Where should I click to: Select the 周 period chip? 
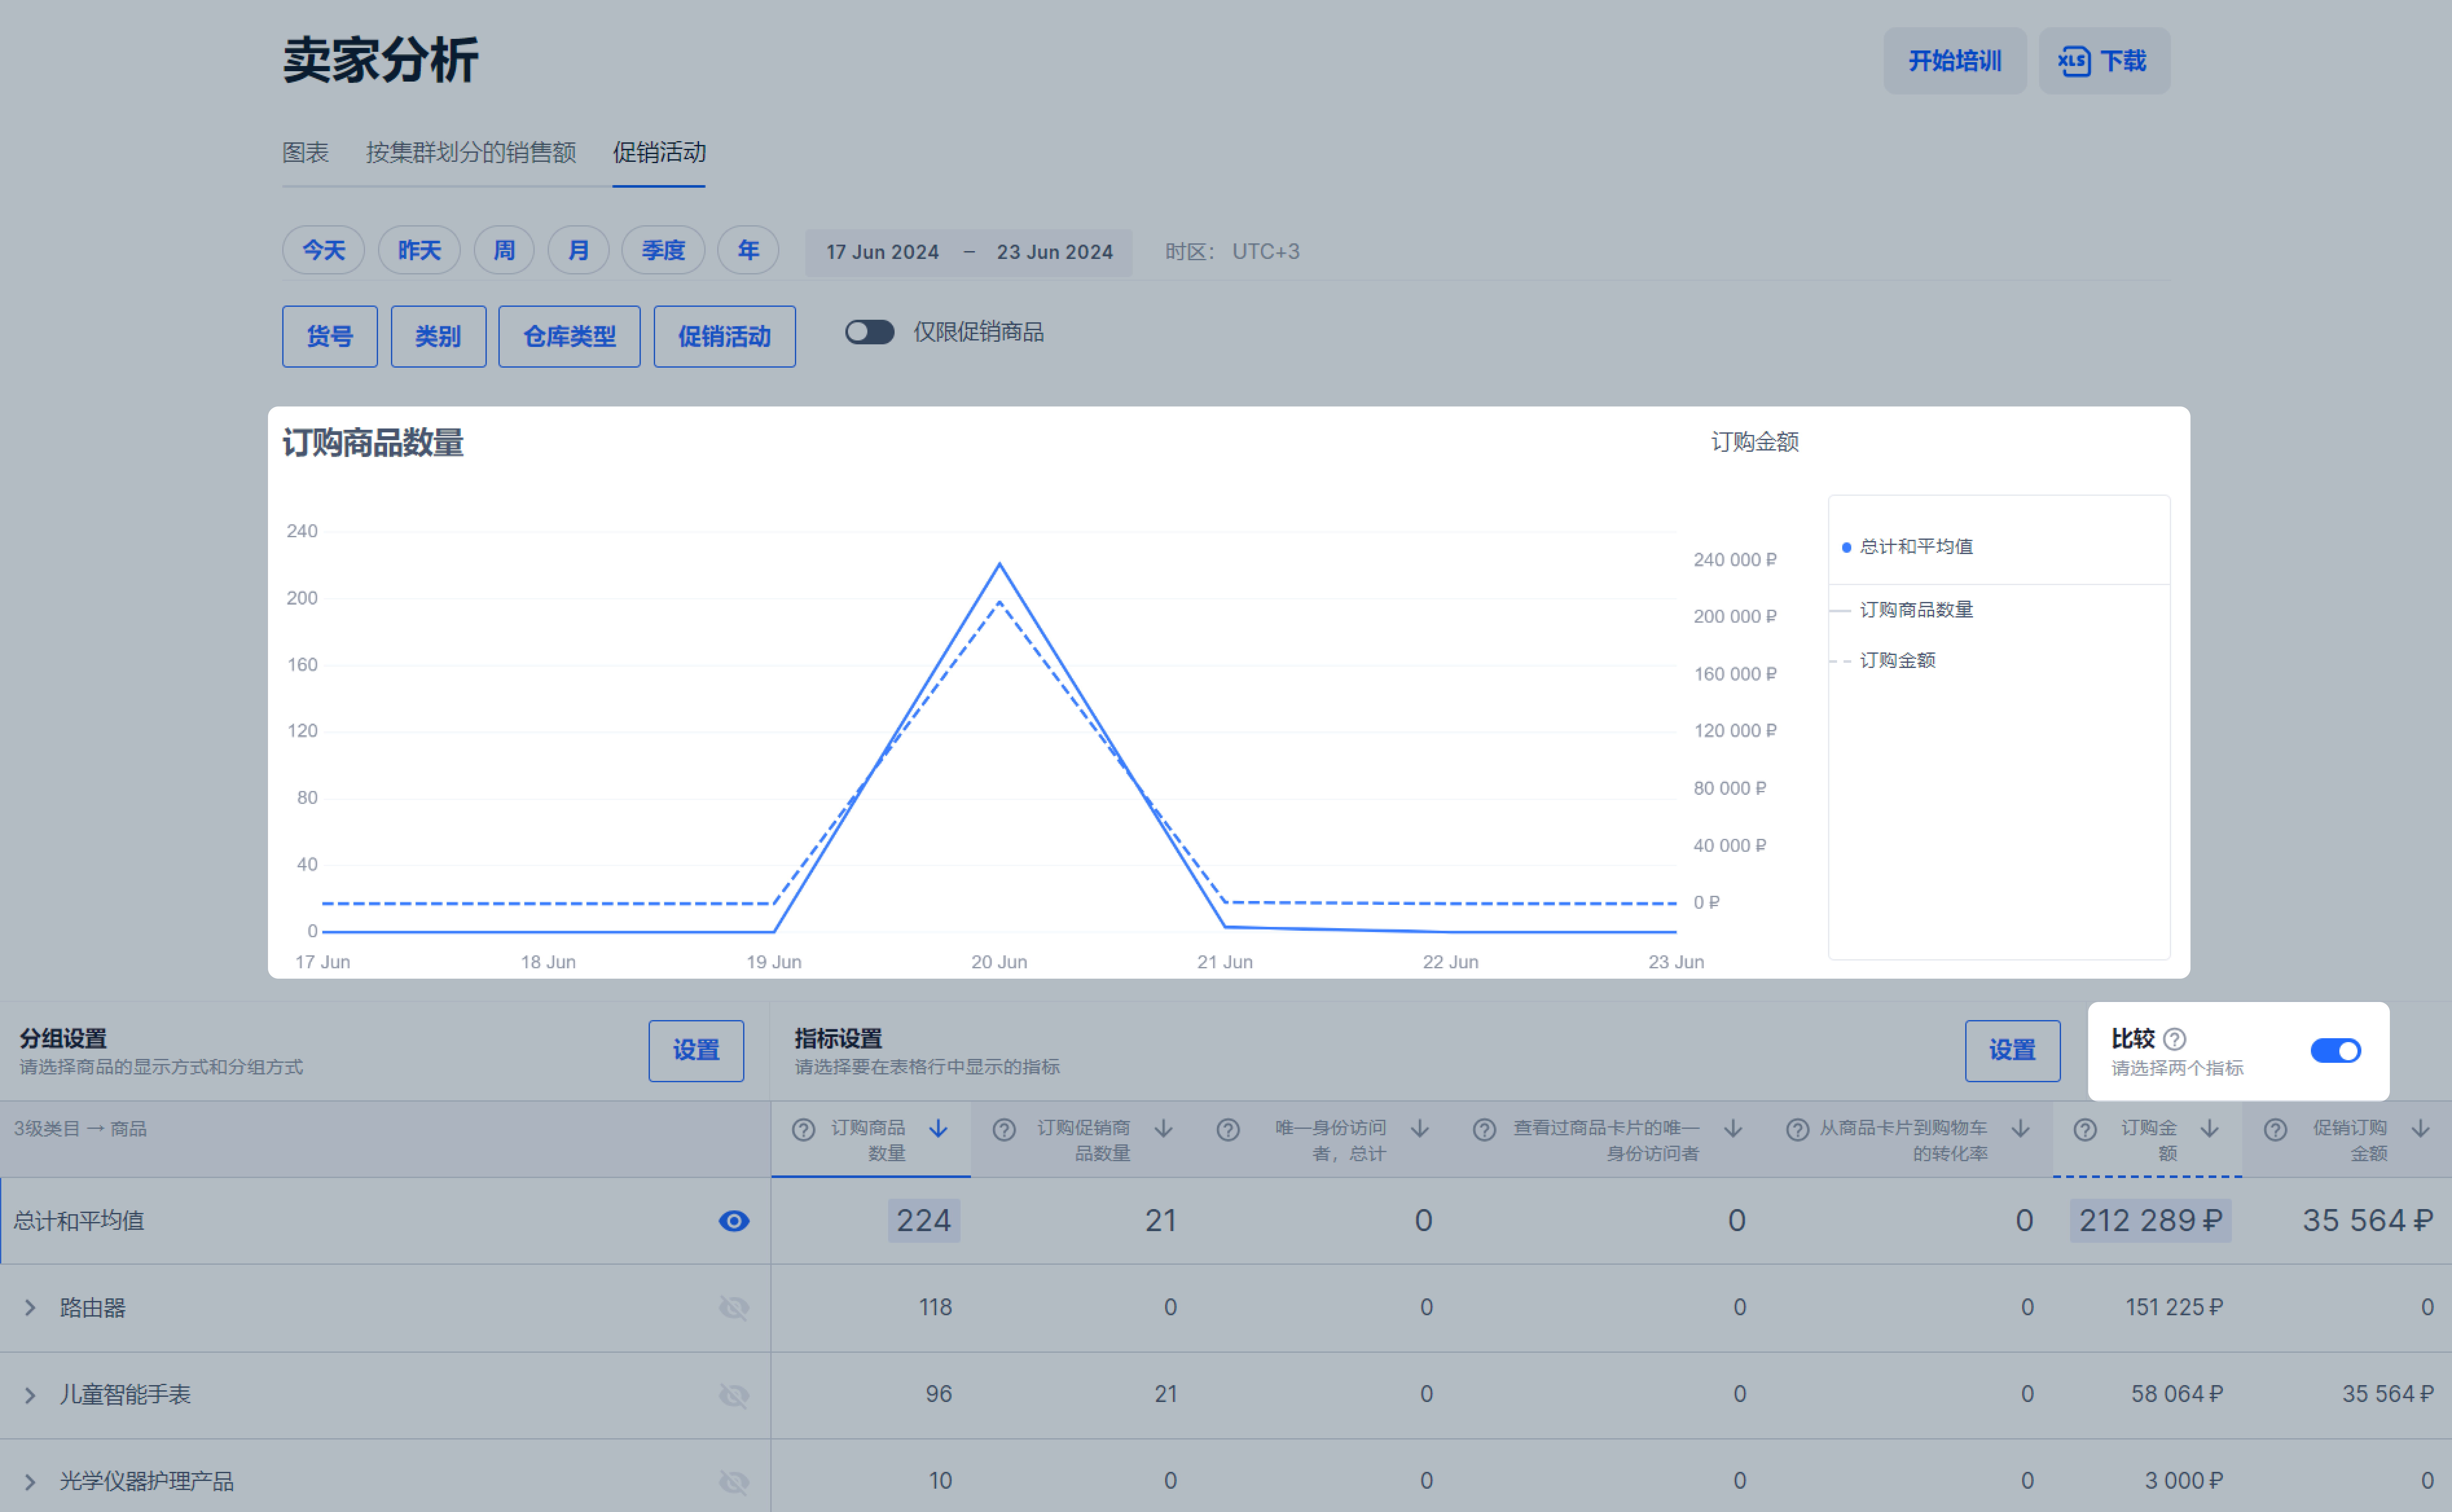[x=504, y=250]
